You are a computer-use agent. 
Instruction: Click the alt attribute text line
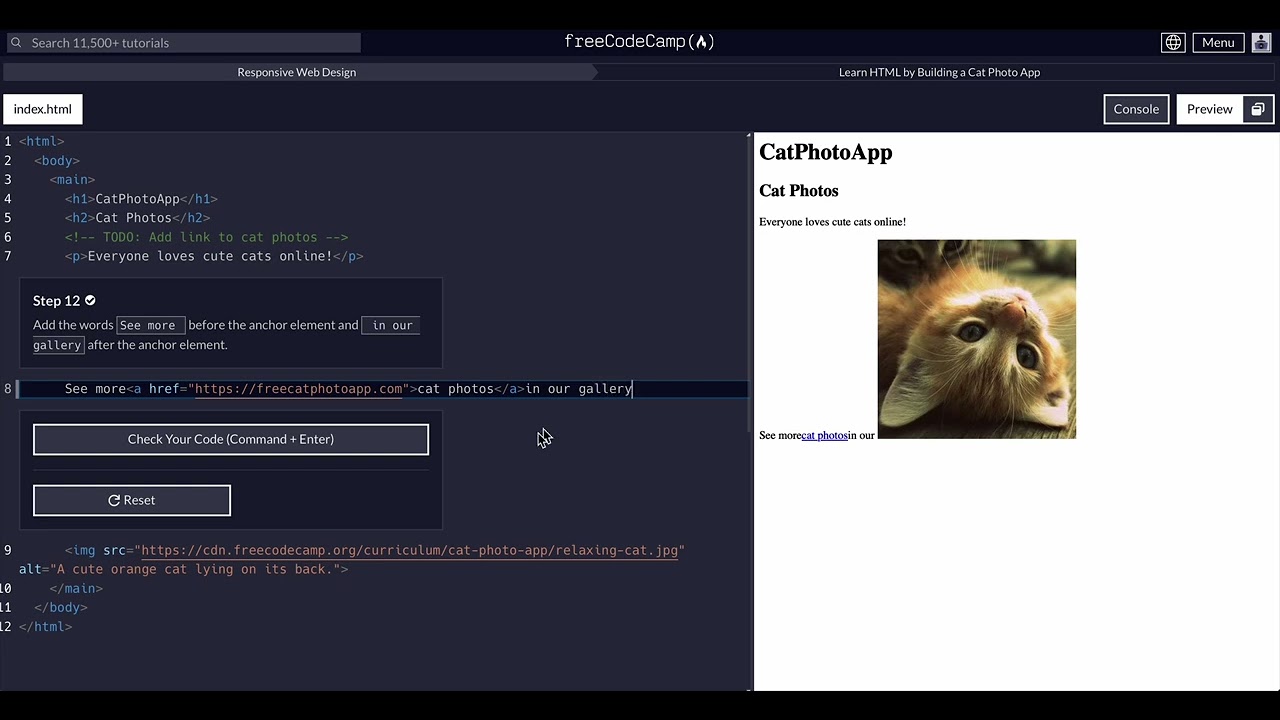[x=183, y=569]
